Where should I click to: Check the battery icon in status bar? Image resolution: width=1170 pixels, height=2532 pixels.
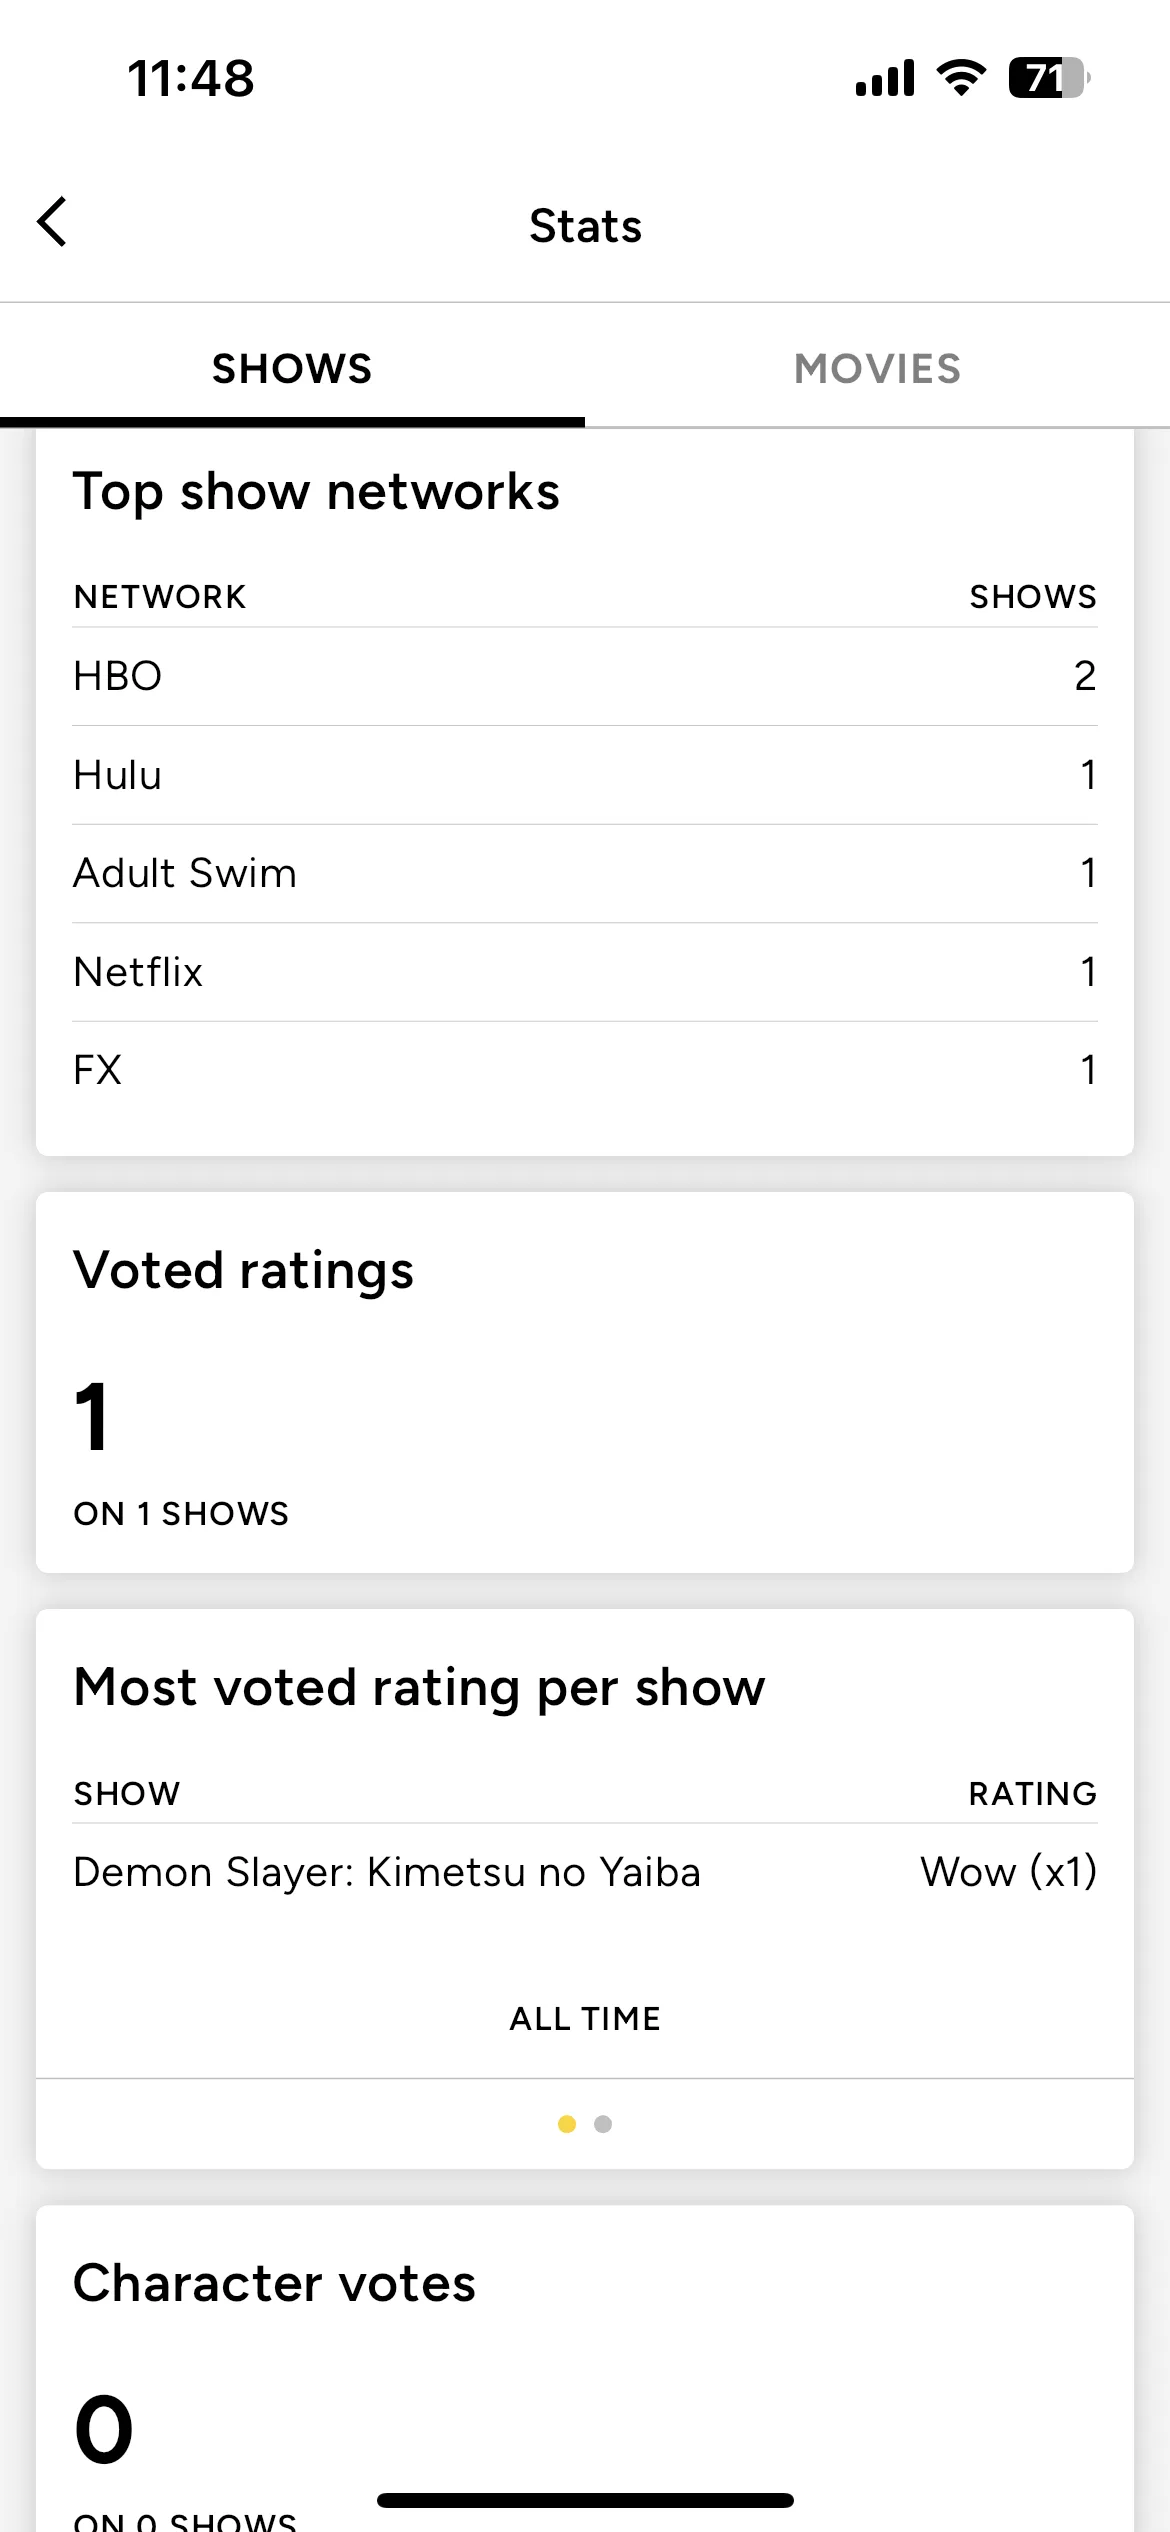pyautogui.click(x=1048, y=78)
